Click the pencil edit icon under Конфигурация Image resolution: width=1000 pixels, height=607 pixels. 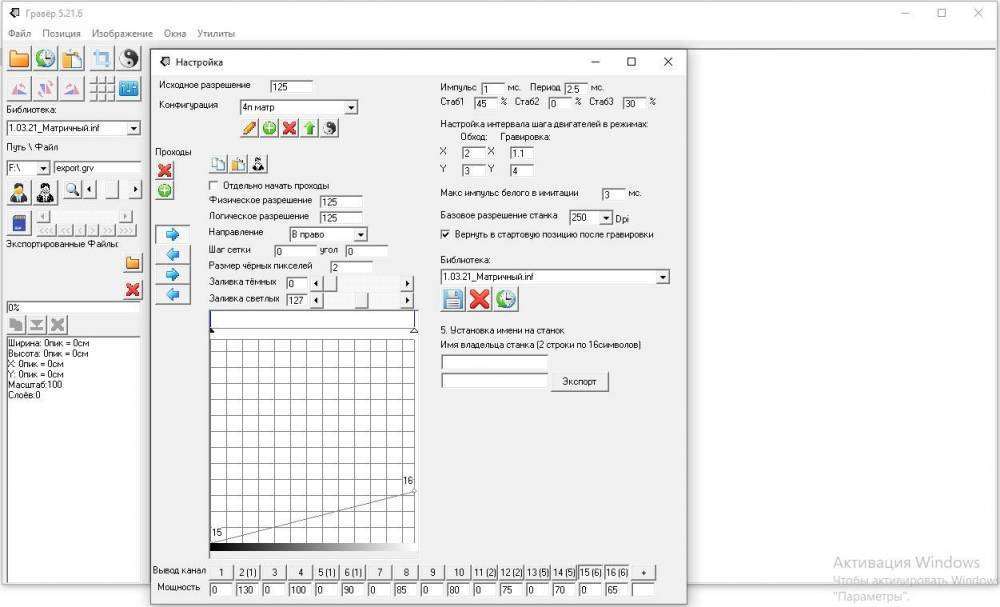pos(250,128)
